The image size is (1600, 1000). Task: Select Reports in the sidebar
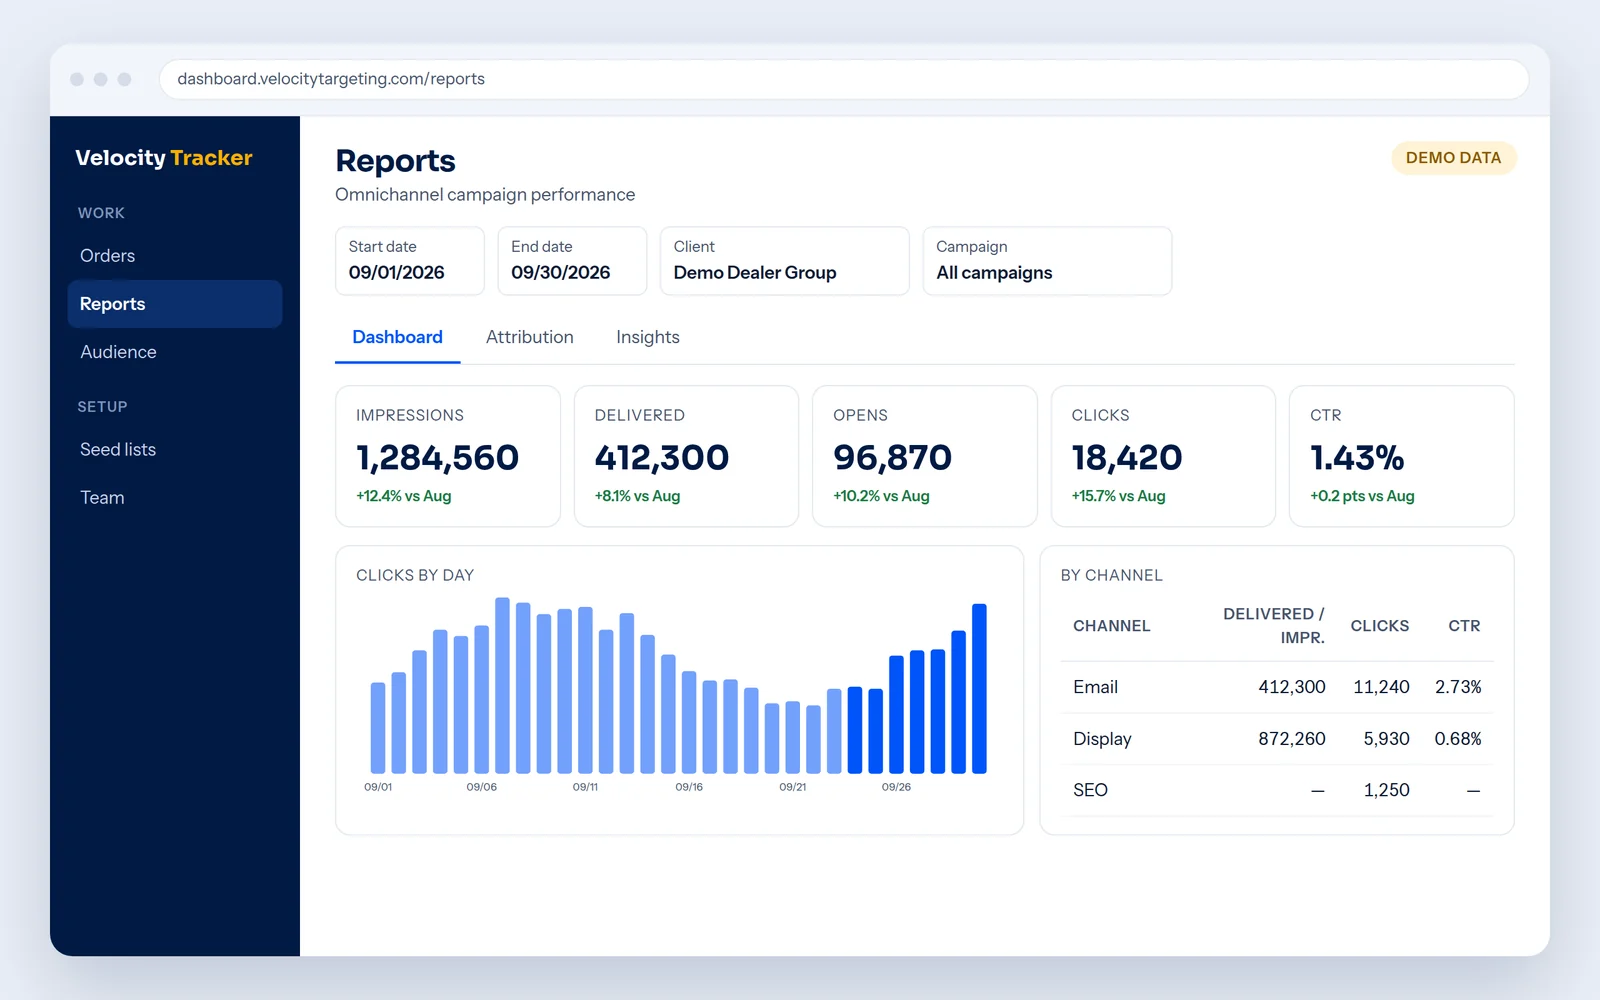tap(175, 304)
